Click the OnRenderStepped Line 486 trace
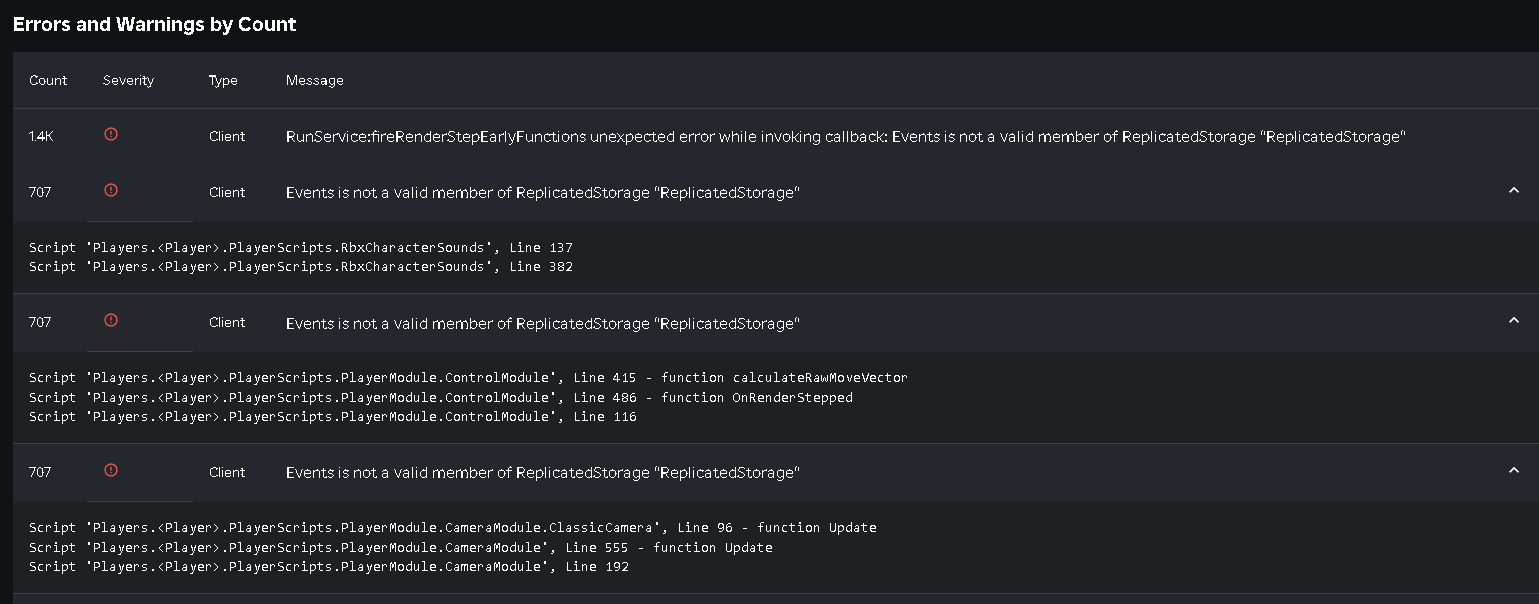This screenshot has width=1539, height=604. 441,398
